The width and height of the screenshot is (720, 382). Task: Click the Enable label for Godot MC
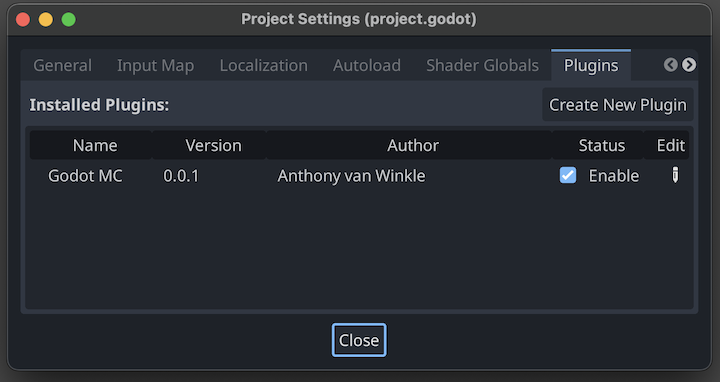pyautogui.click(x=614, y=176)
